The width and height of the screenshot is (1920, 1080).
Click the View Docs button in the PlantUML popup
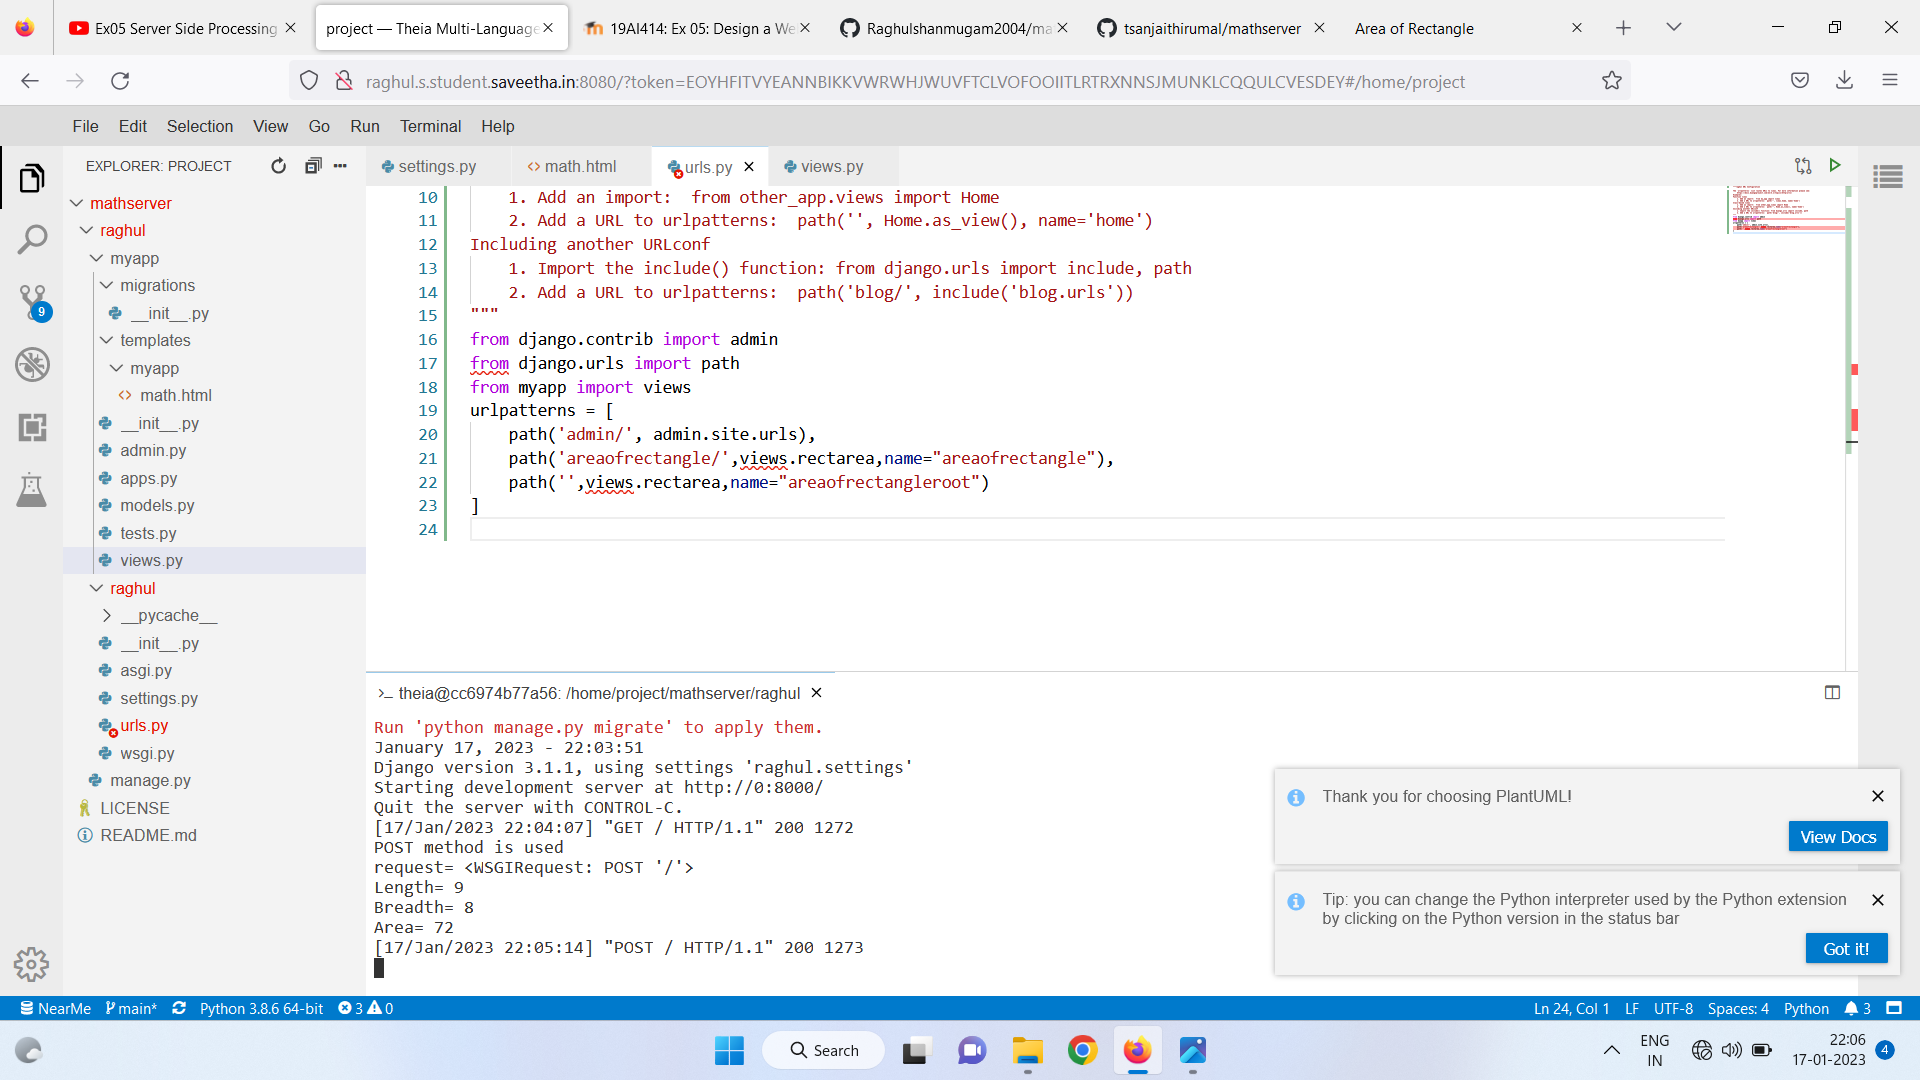point(1837,836)
